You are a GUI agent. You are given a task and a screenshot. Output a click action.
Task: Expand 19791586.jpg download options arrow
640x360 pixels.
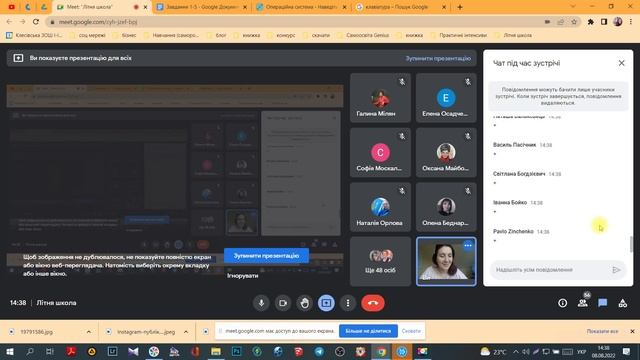point(89,332)
